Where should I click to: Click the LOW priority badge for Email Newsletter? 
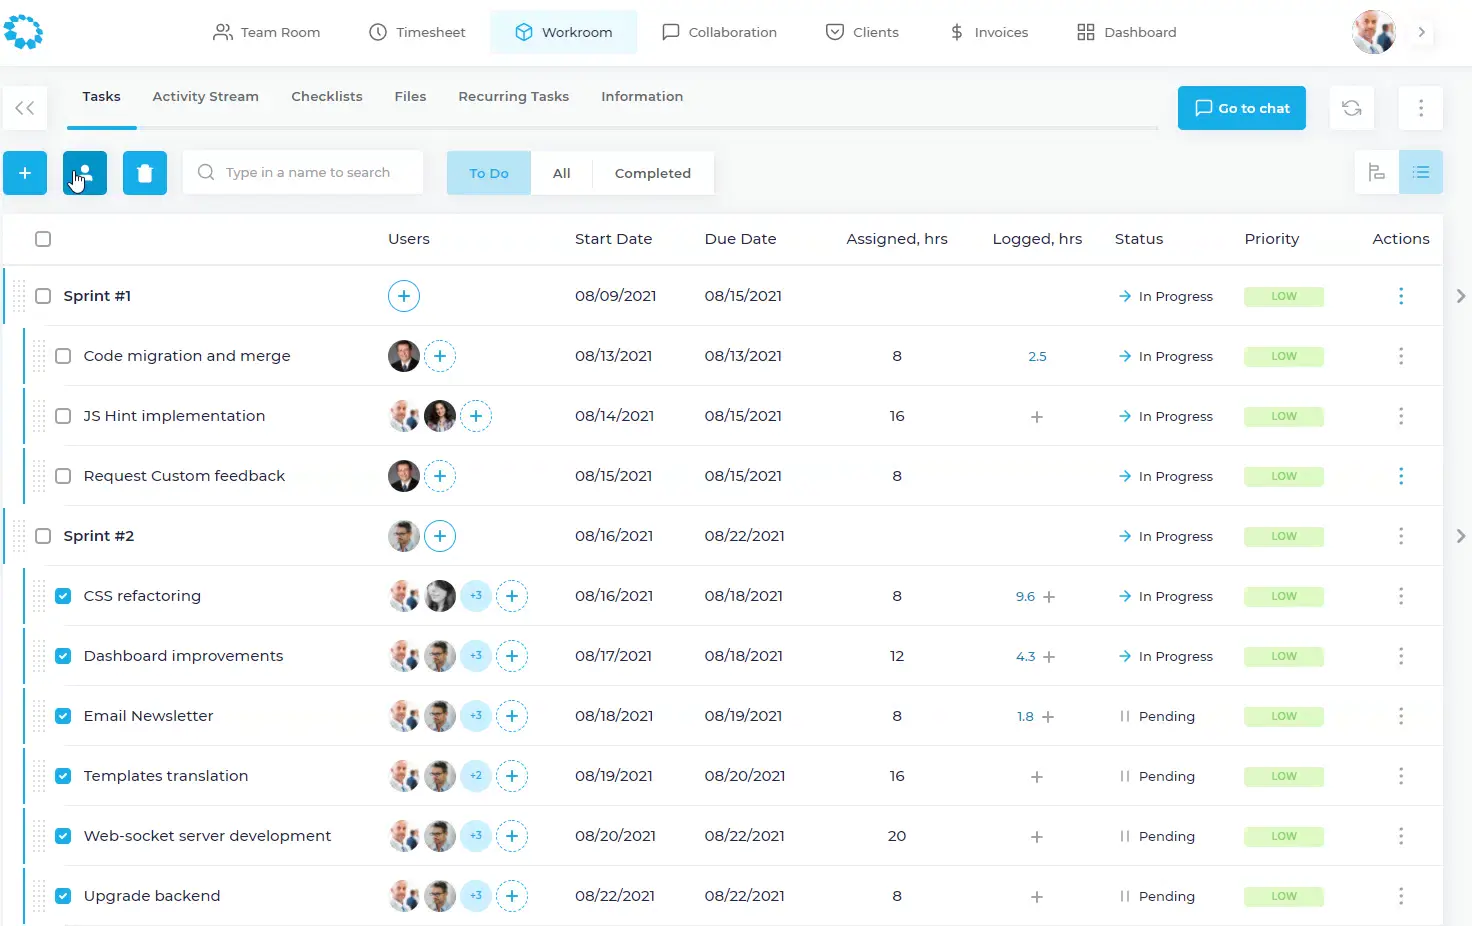click(1283, 716)
